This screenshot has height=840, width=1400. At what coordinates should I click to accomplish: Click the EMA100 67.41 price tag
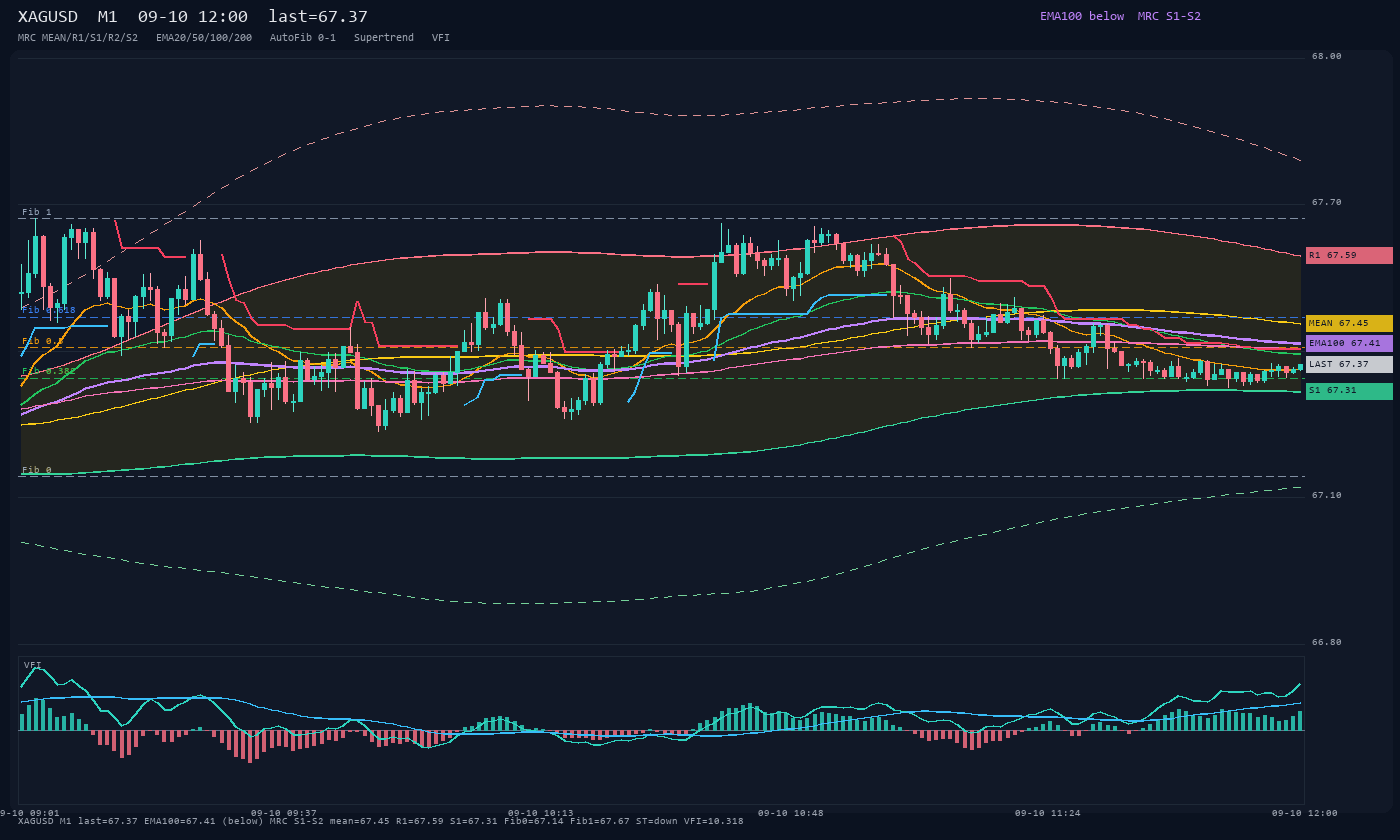coord(1349,343)
